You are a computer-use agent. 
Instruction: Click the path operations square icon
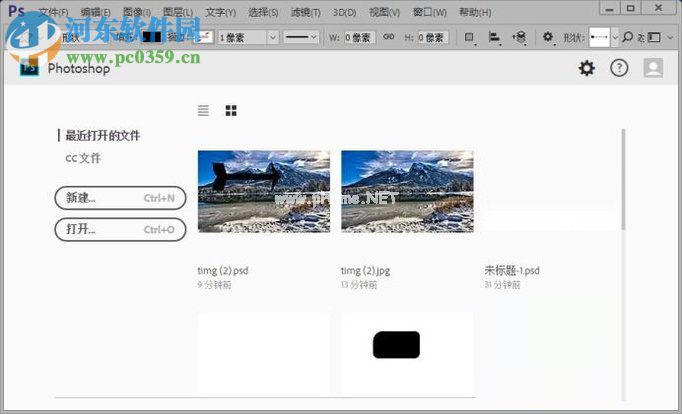pos(469,37)
